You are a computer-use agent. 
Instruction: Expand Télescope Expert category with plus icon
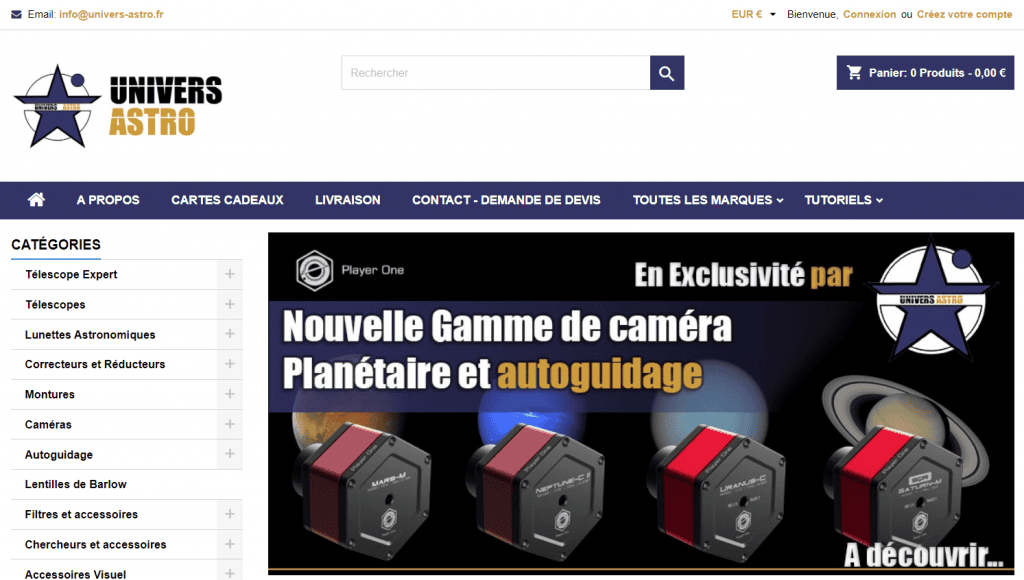(230, 274)
